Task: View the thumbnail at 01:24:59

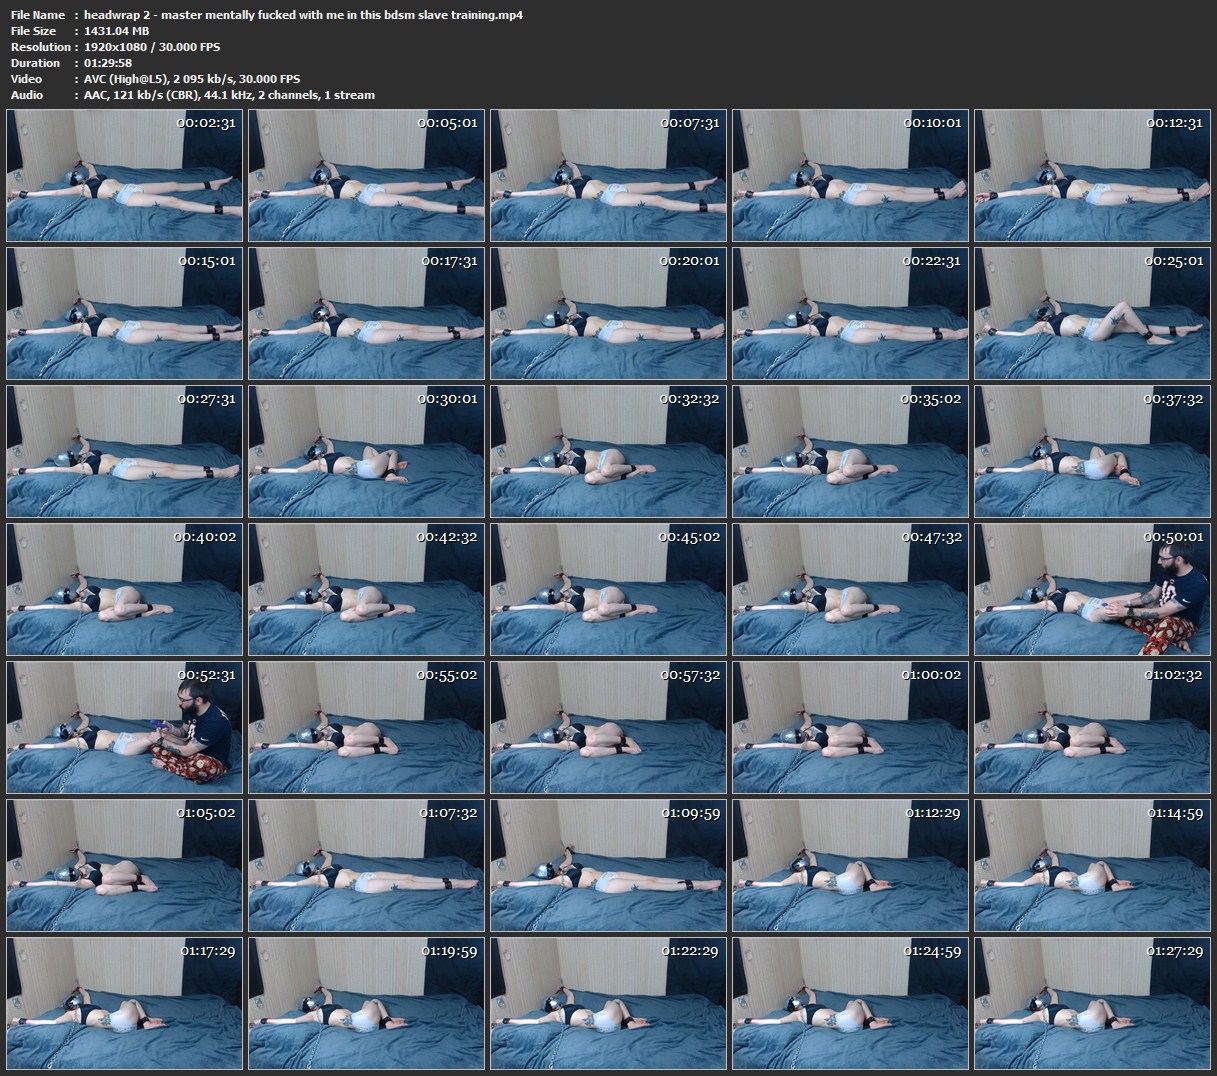Action: [x=851, y=1003]
